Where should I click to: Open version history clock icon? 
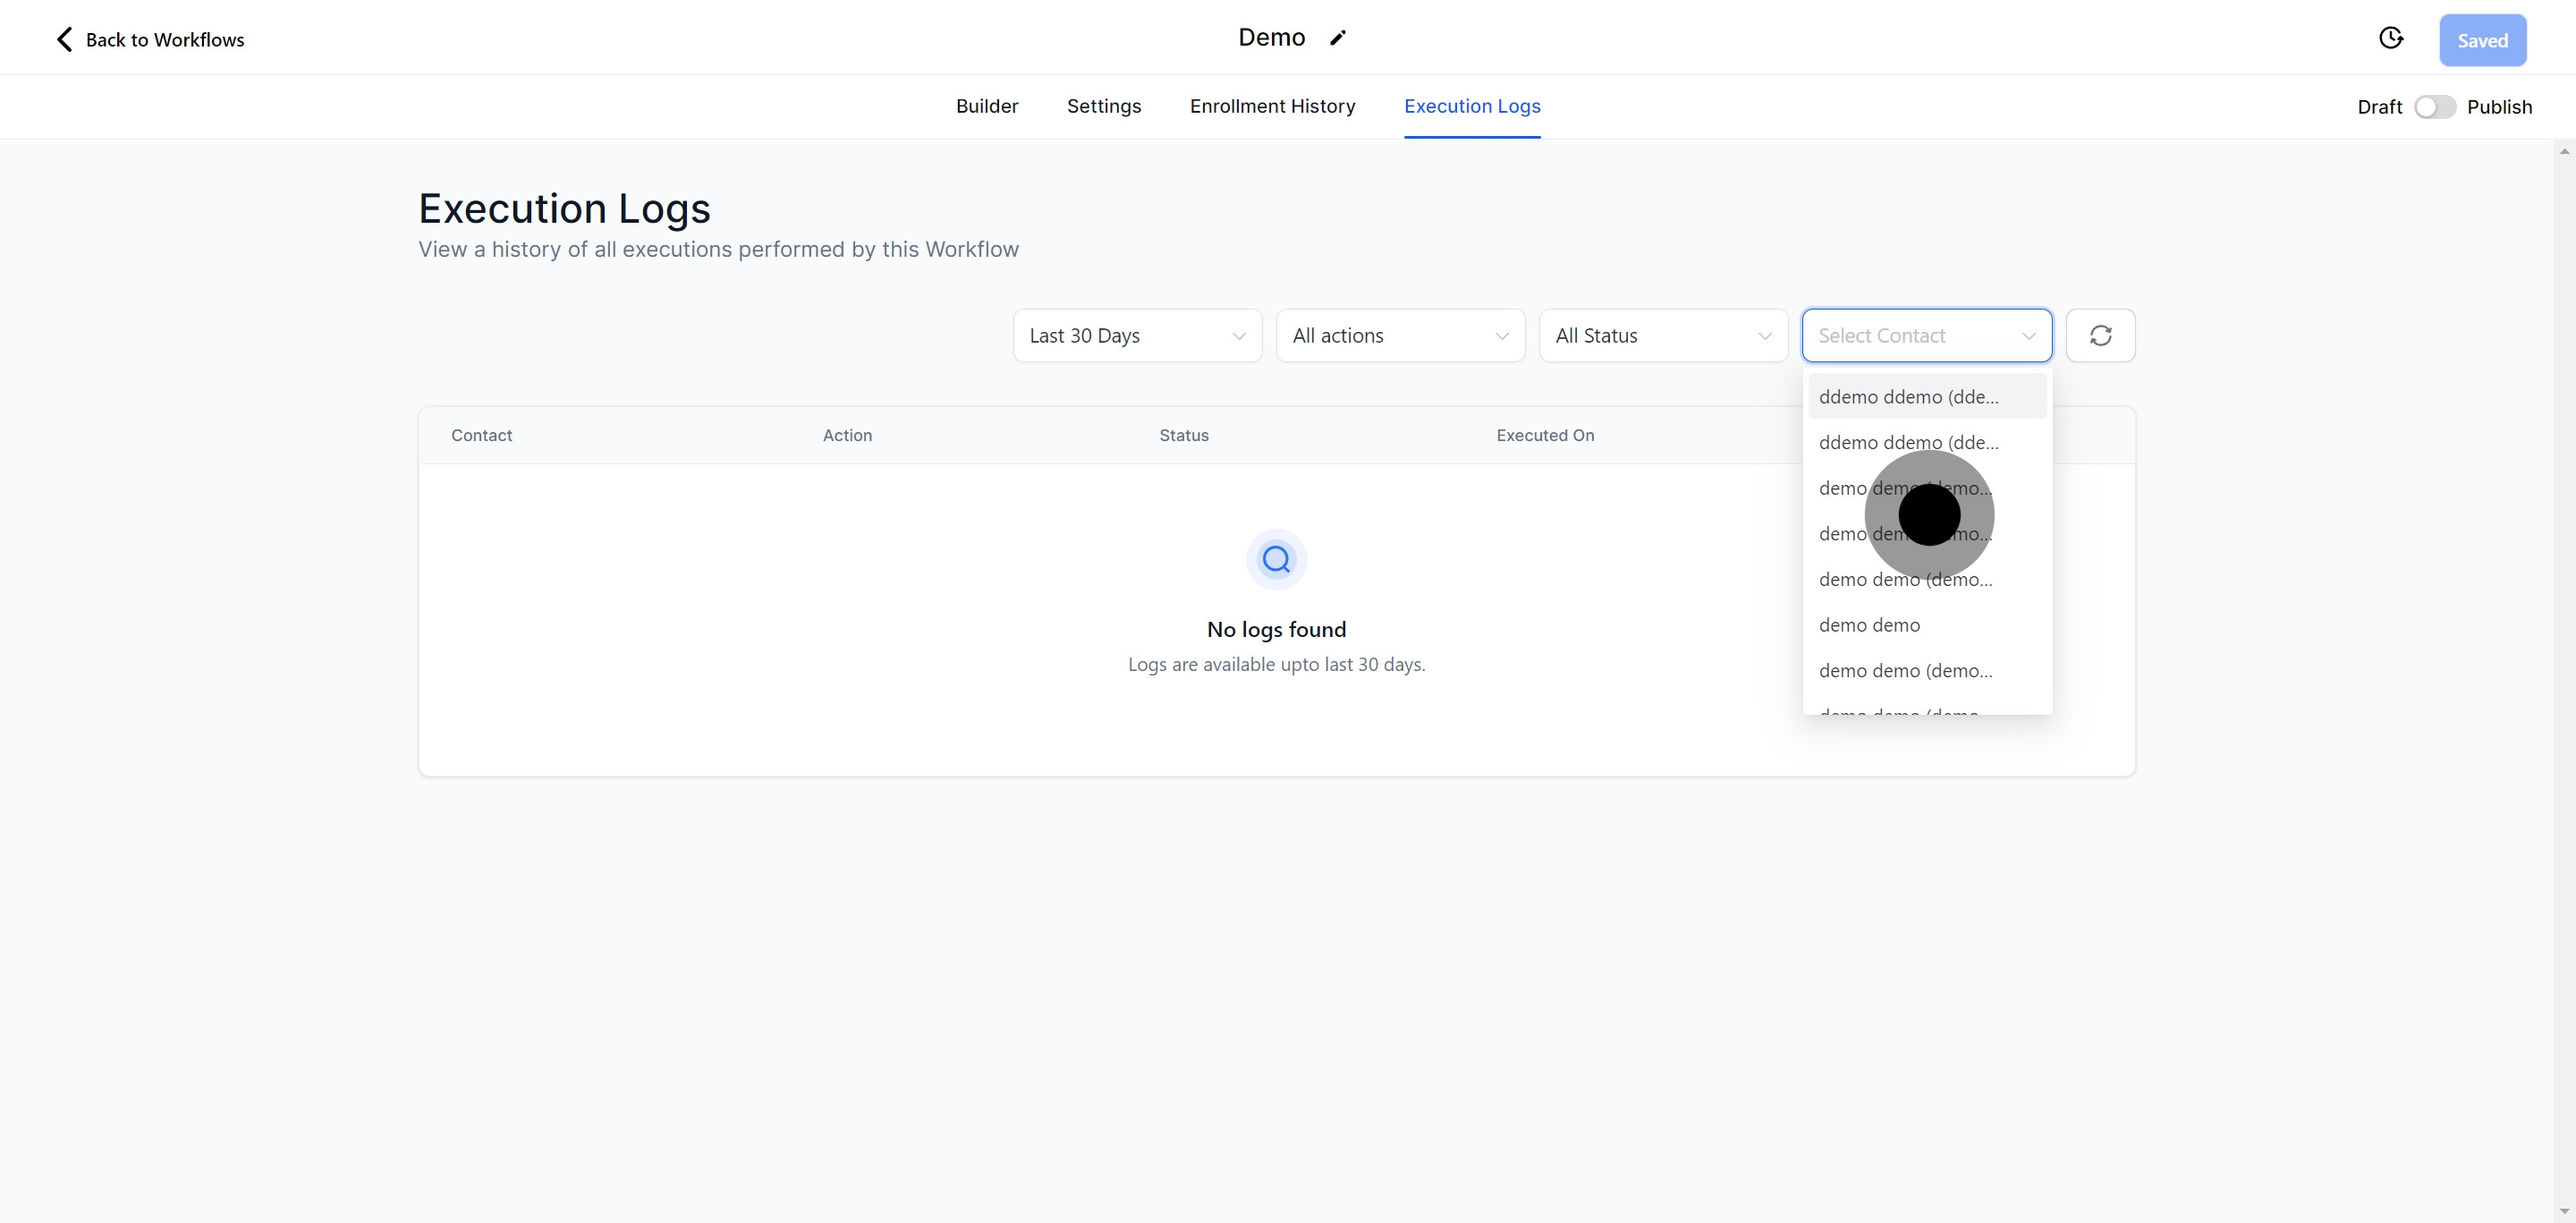click(2390, 38)
